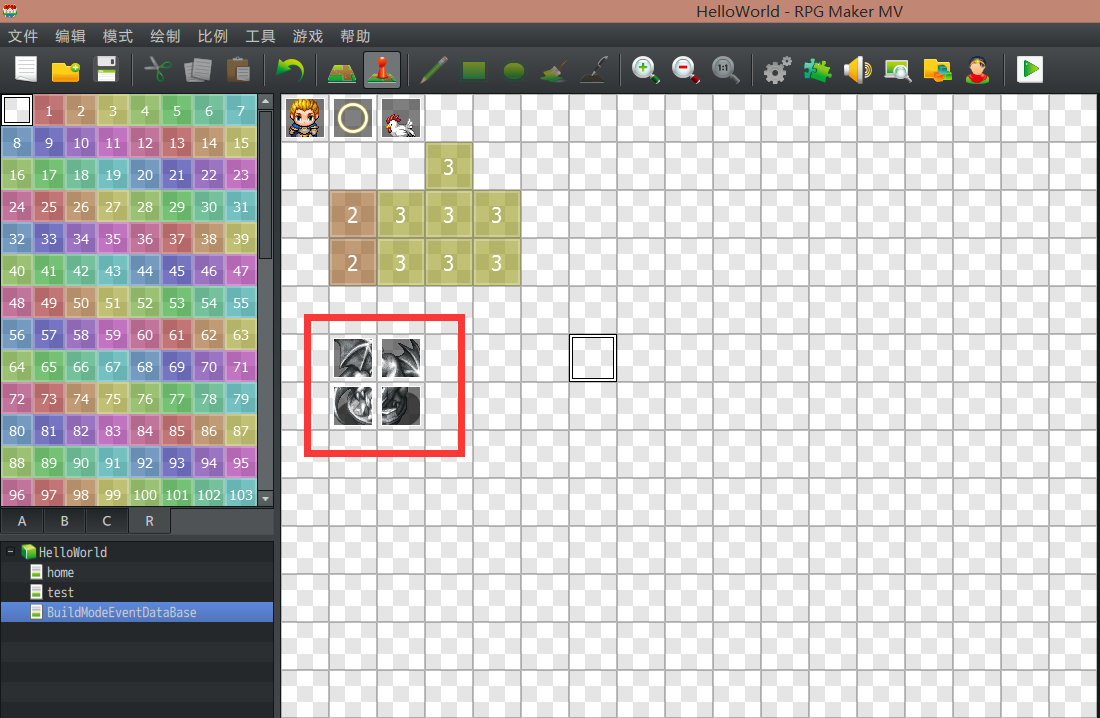Reset map zoom to actual size
Viewport: 1100px width, 718px height.
click(725, 69)
